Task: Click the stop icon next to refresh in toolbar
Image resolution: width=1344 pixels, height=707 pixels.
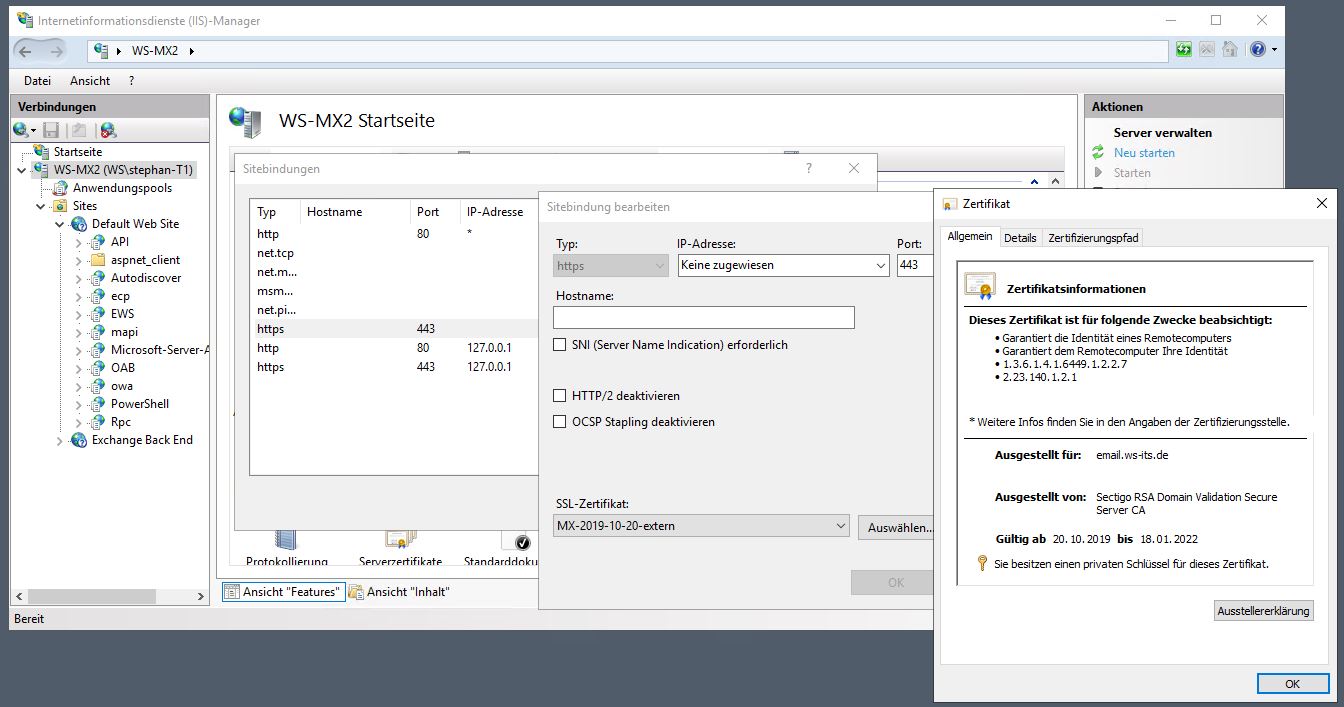Action: coord(1207,49)
